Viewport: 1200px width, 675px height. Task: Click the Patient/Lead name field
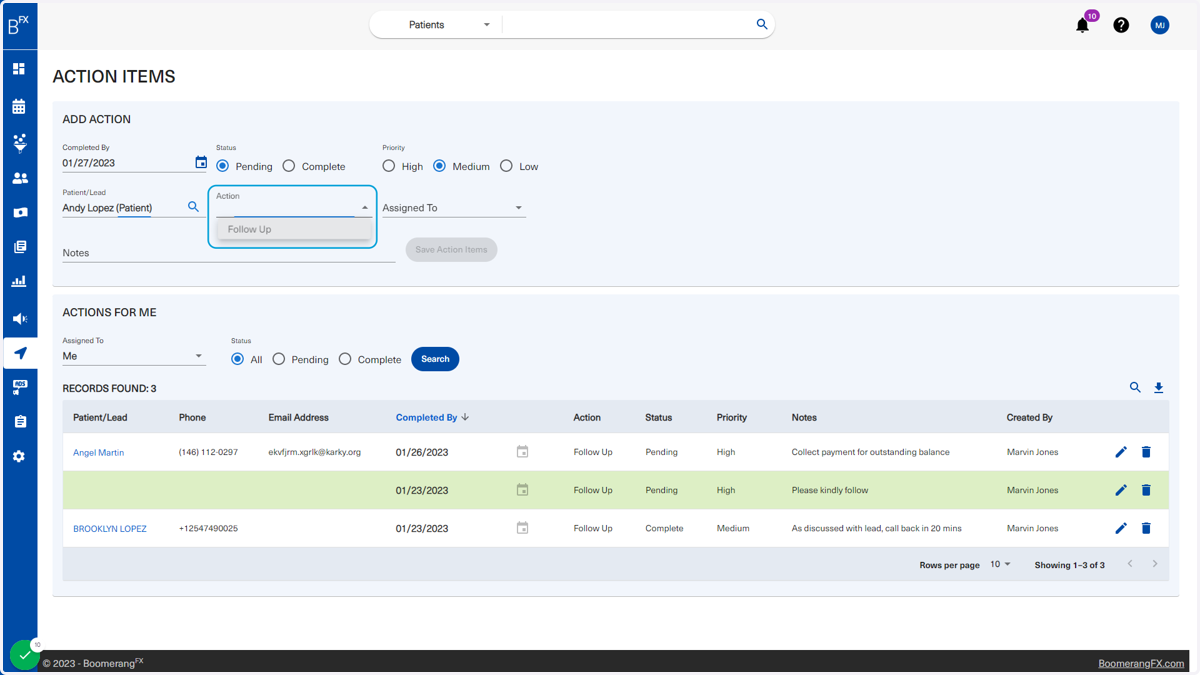pos(123,208)
